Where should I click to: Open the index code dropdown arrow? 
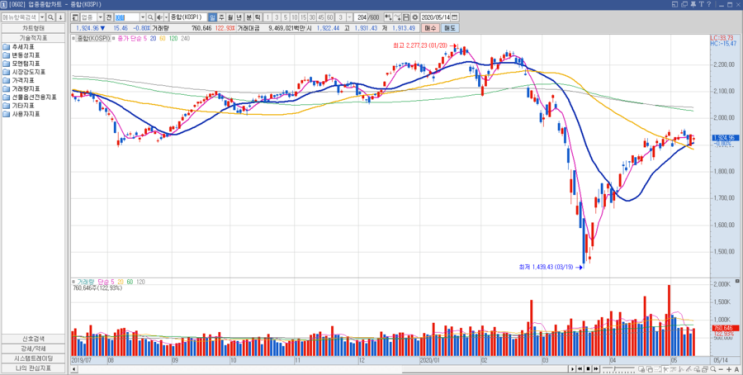(x=143, y=17)
